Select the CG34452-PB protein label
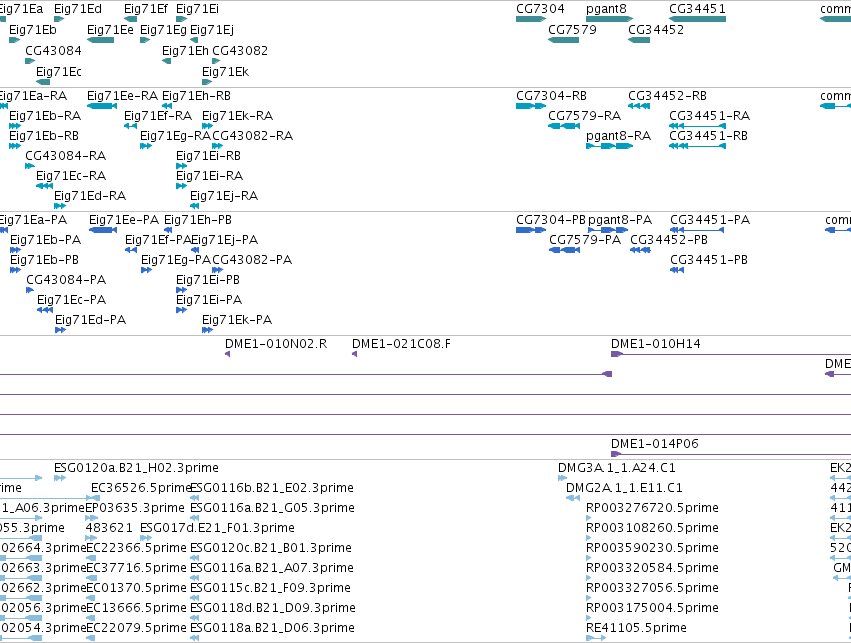The width and height of the screenshot is (851, 643). click(669, 240)
